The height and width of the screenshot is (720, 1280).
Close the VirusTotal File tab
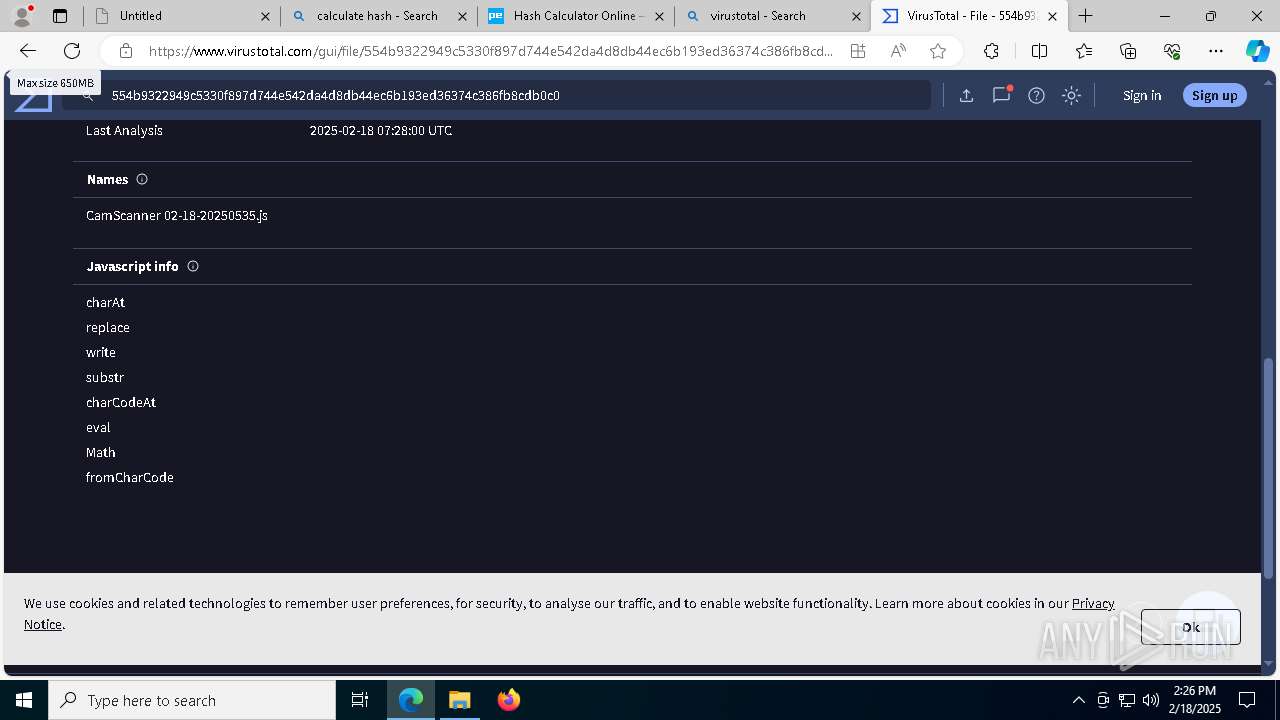pyautogui.click(x=1052, y=16)
